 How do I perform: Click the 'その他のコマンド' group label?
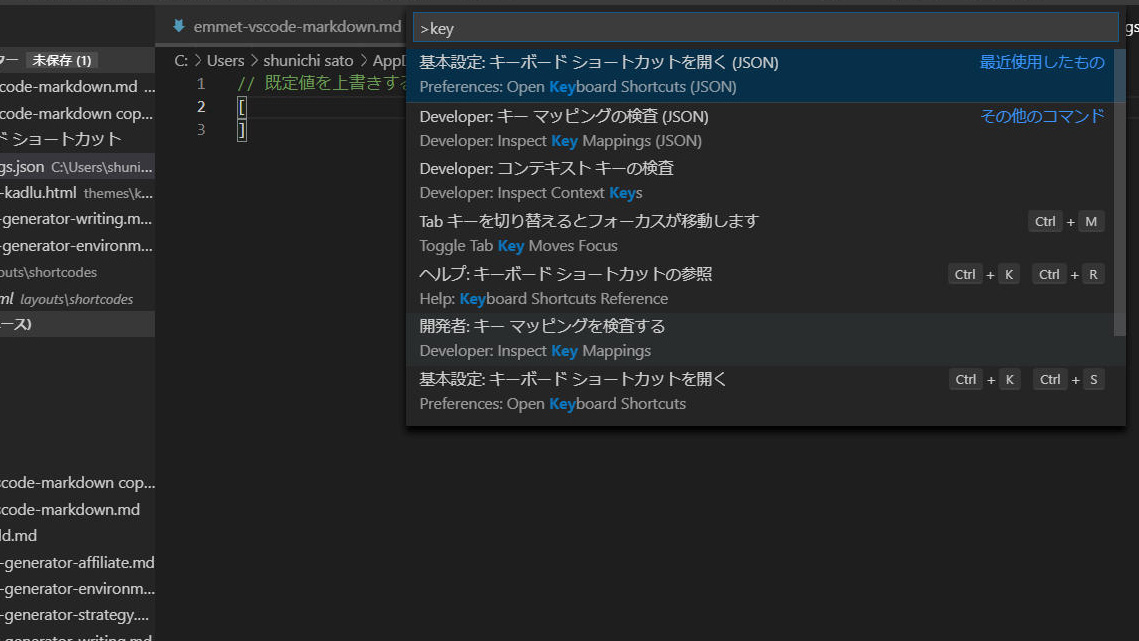[x=1042, y=116]
